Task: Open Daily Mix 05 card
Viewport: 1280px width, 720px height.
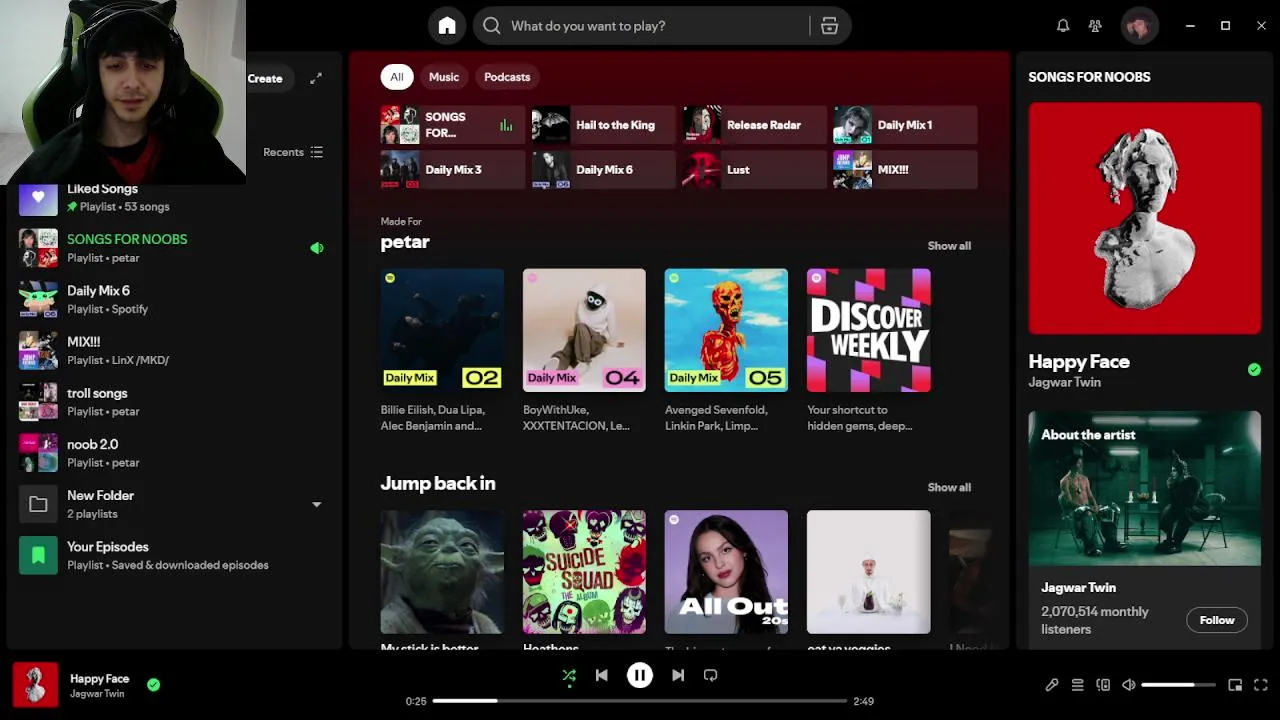Action: (x=726, y=351)
